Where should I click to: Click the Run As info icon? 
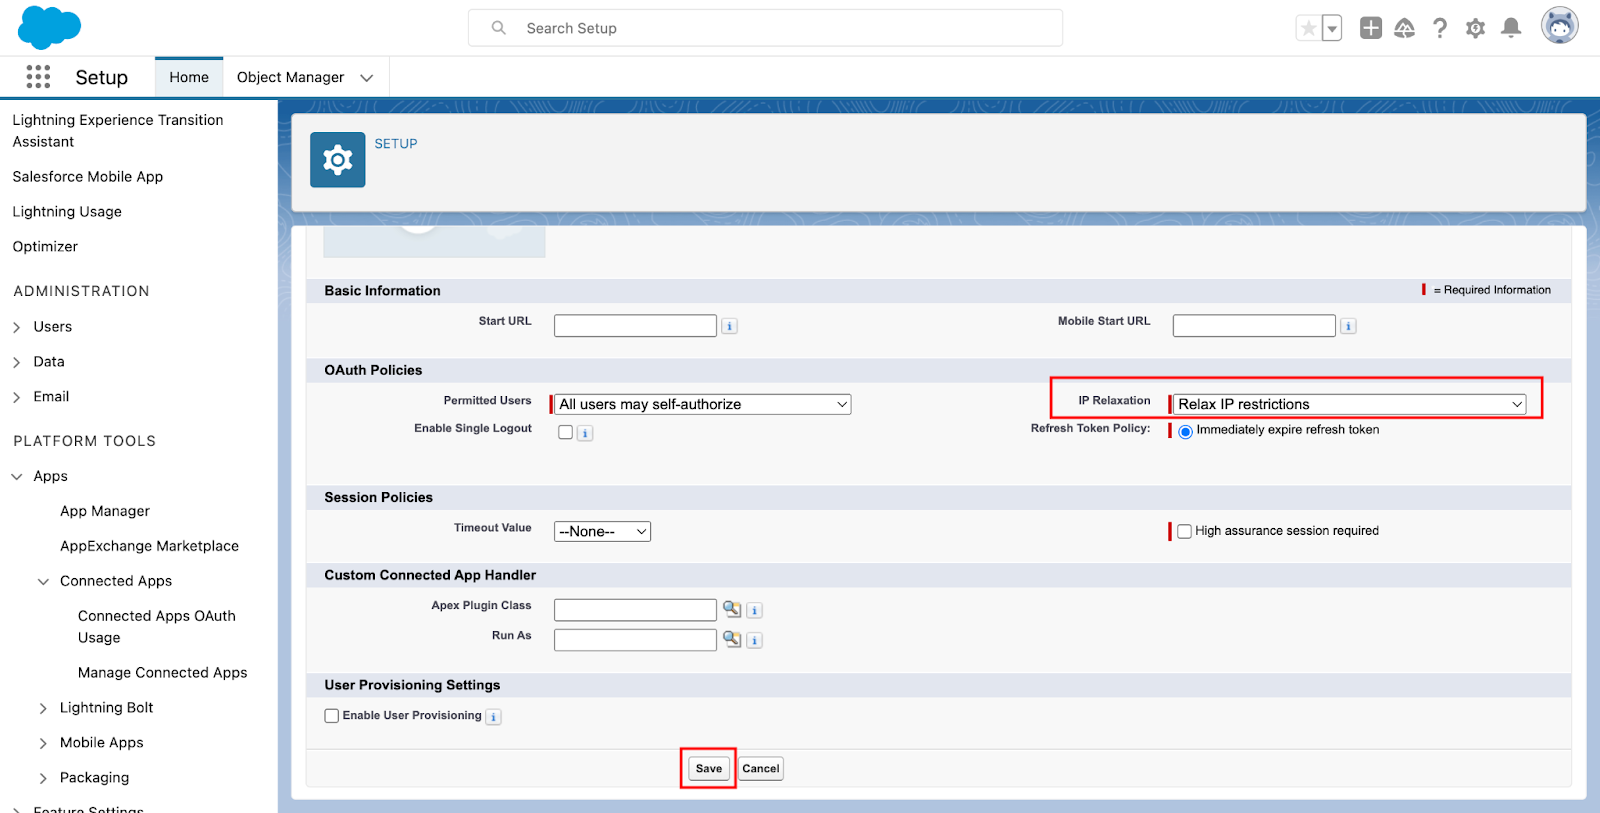point(755,640)
